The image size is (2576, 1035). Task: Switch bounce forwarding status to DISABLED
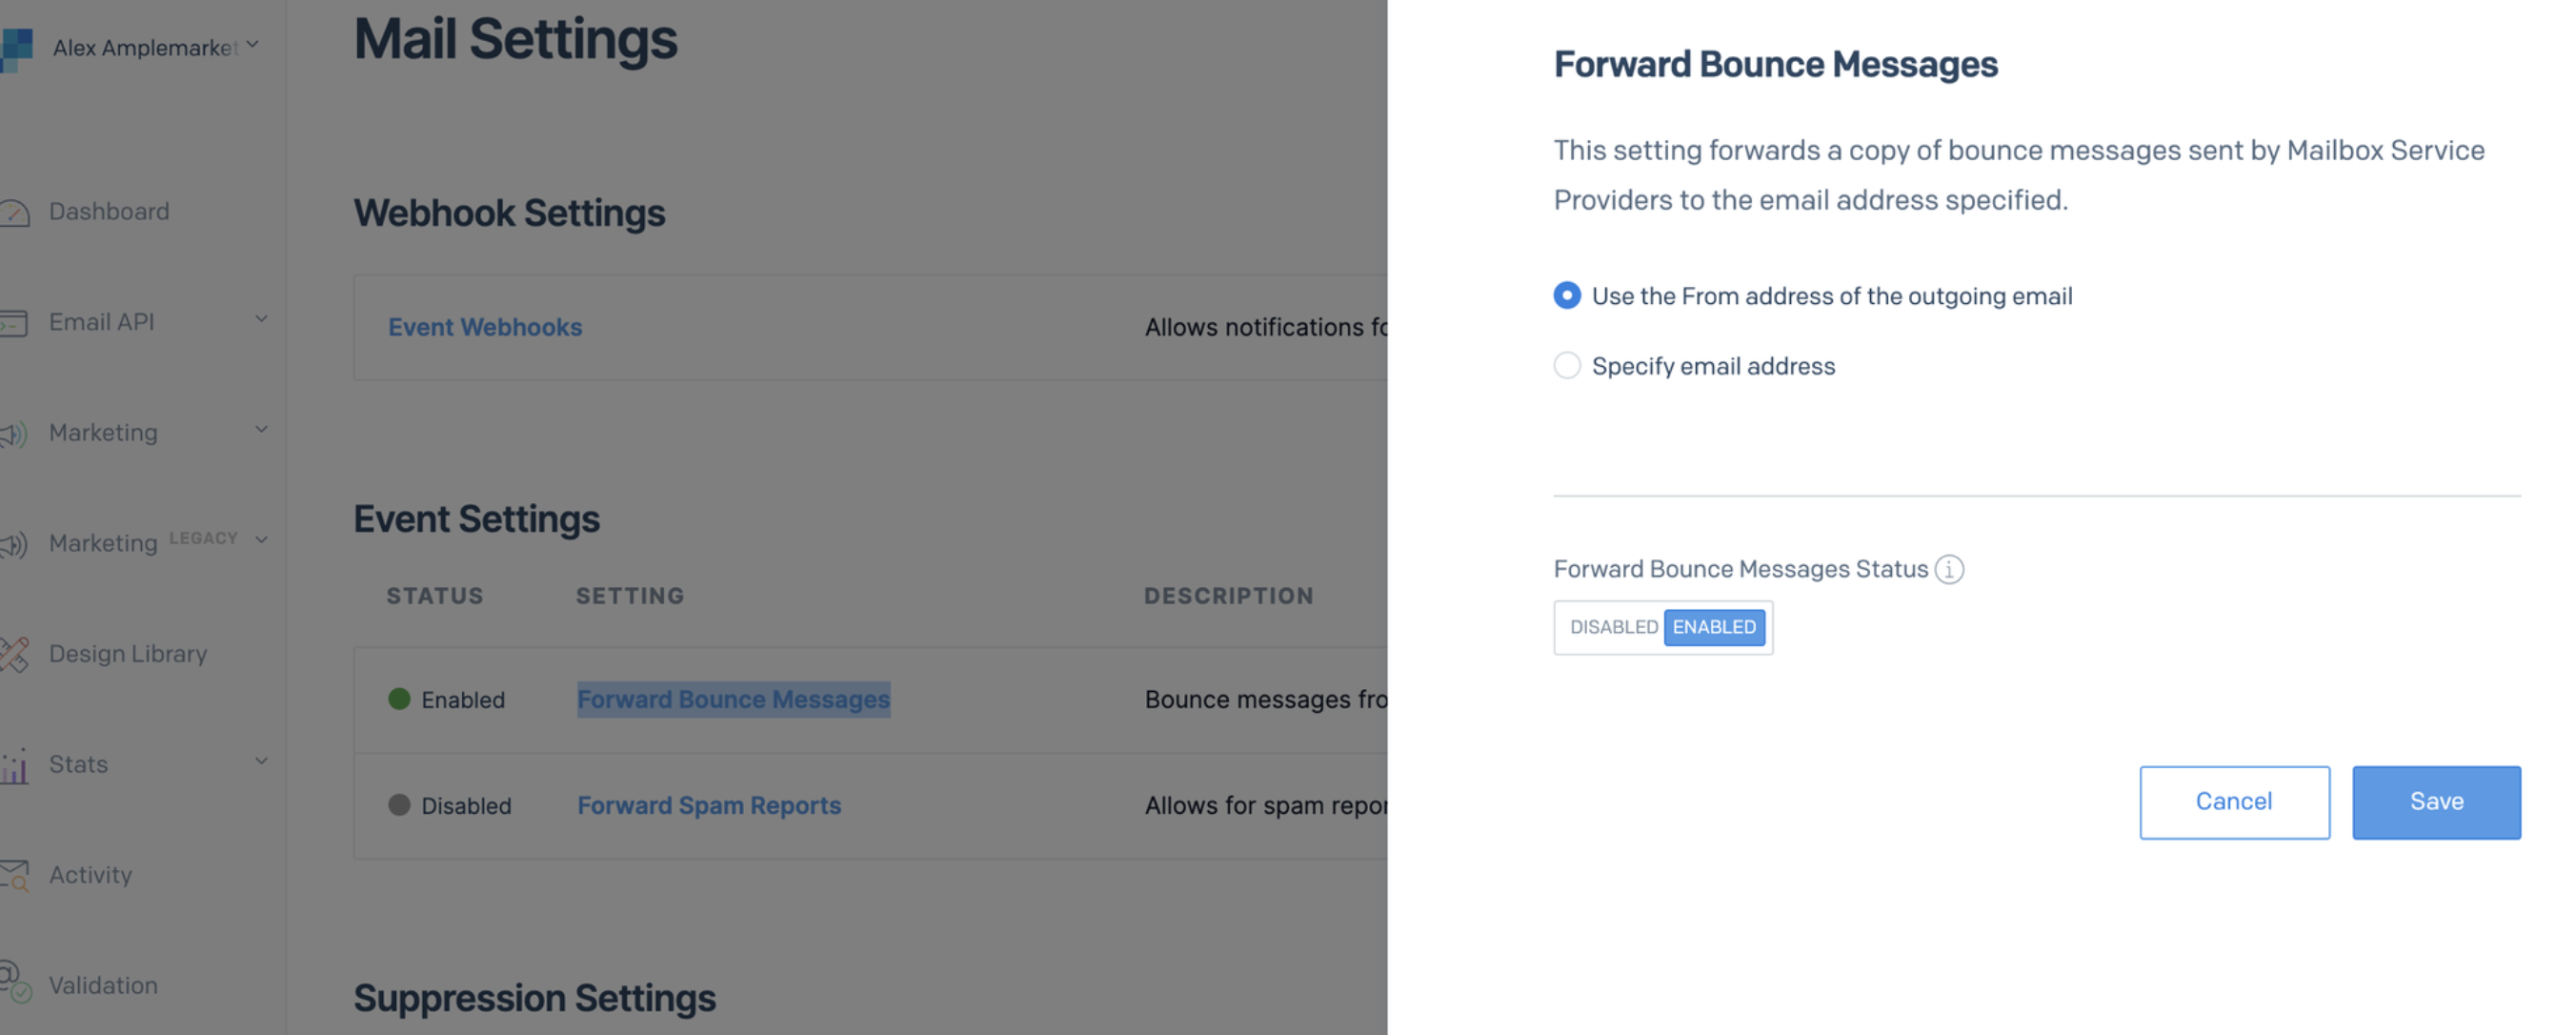[x=1613, y=628]
